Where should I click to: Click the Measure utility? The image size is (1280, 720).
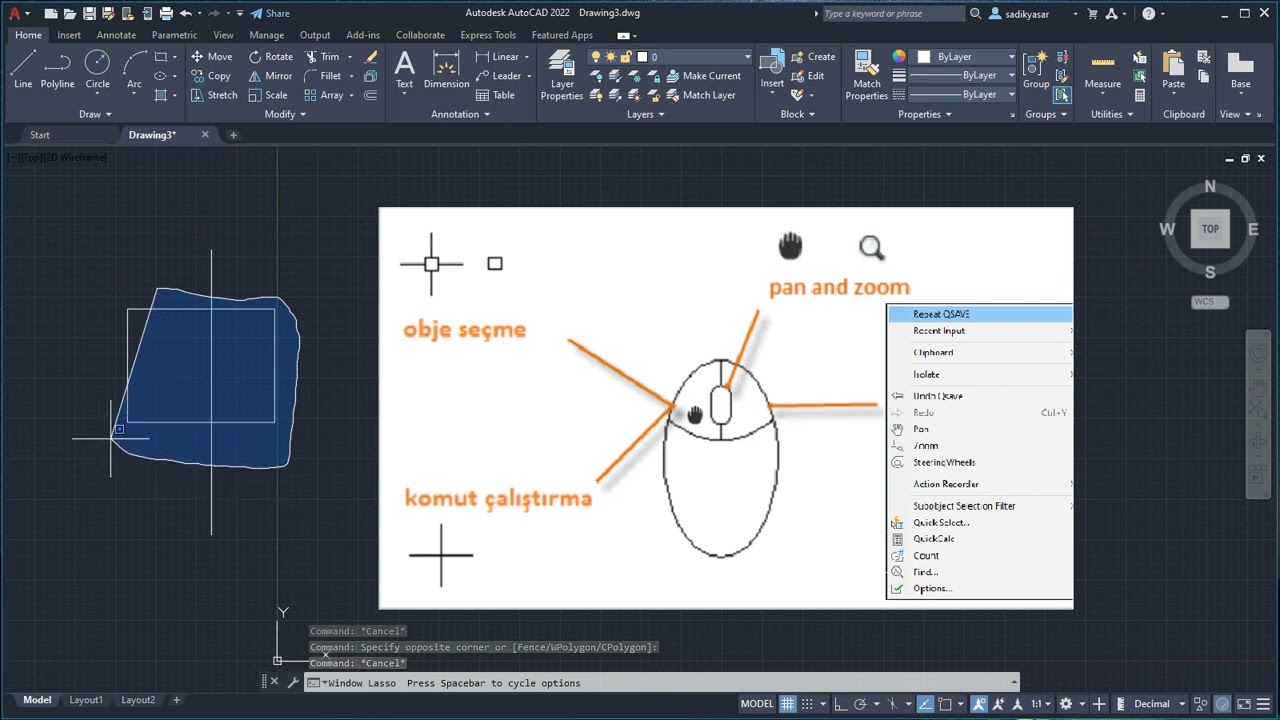1102,70
